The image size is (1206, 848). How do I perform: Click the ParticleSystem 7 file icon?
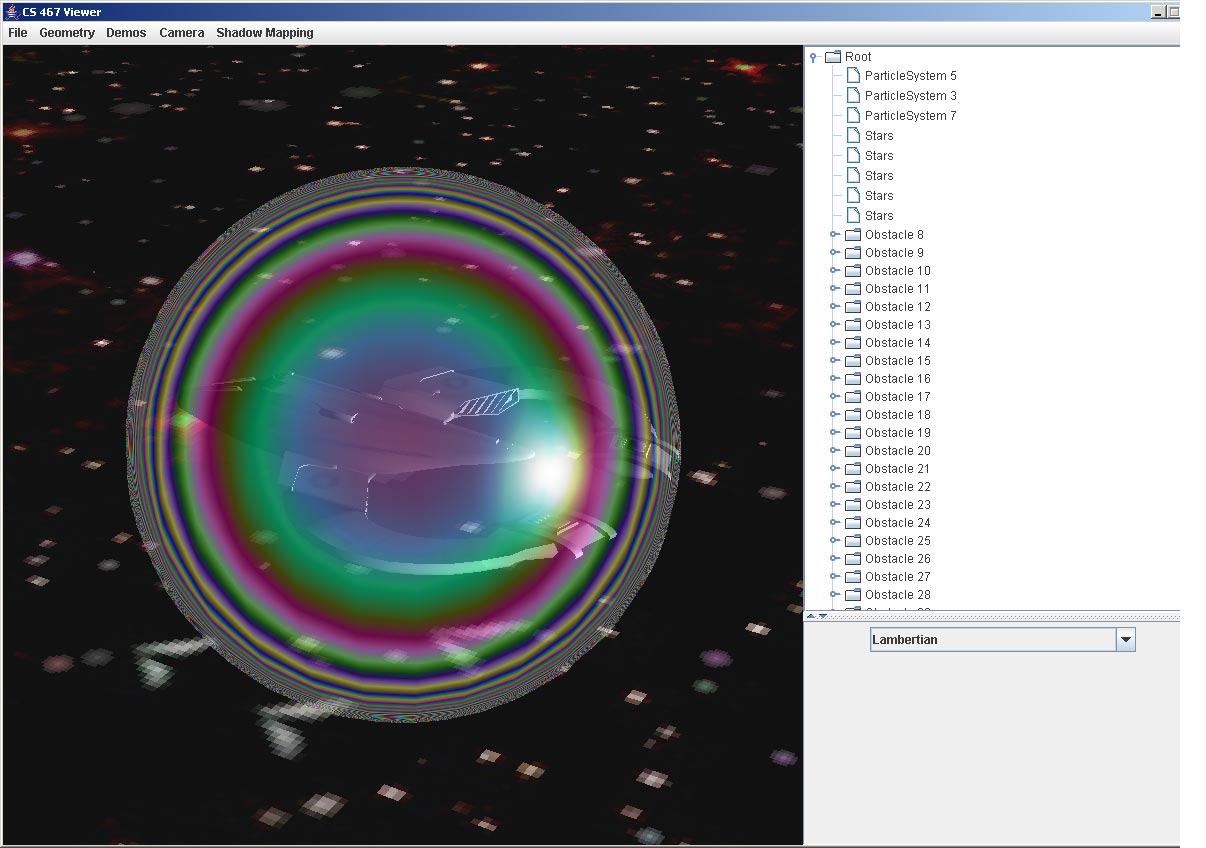tap(853, 116)
